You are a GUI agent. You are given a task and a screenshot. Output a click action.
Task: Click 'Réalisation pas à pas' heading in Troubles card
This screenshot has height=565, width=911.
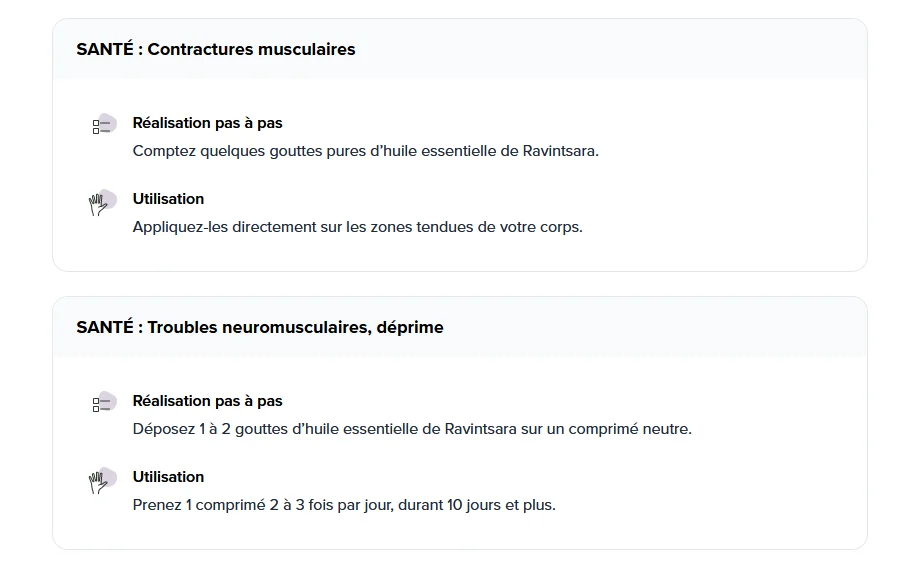click(x=207, y=401)
